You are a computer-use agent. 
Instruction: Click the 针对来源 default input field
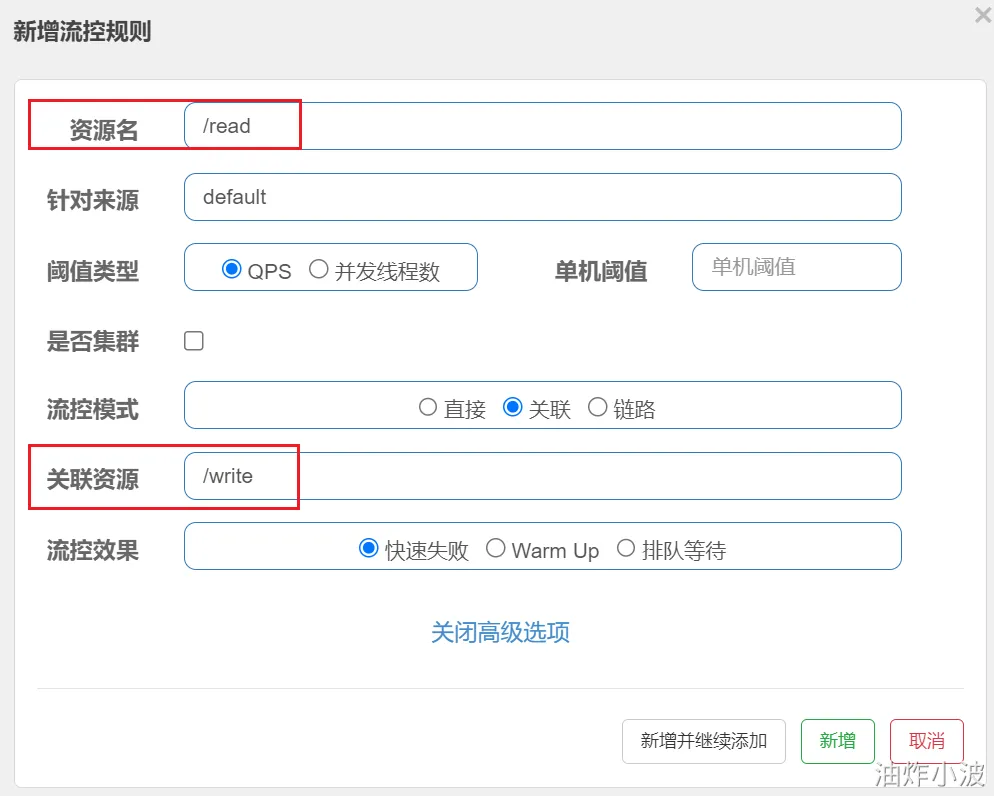(x=542, y=197)
